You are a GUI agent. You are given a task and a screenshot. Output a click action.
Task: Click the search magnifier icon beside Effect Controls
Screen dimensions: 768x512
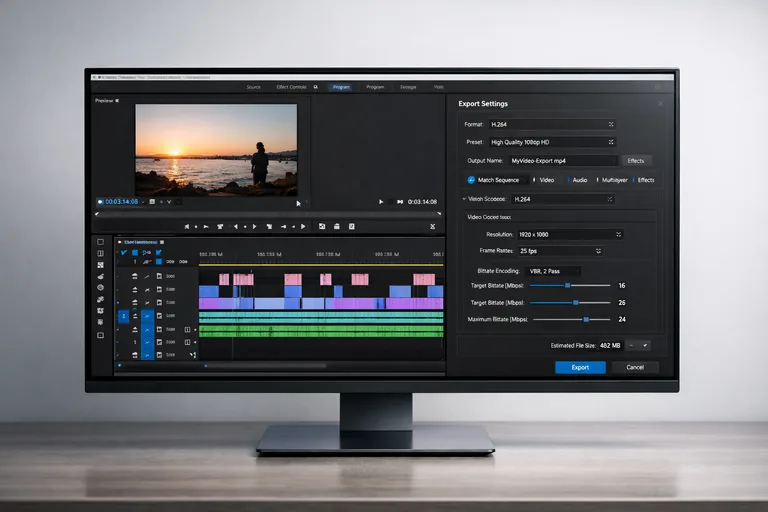click(x=316, y=87)
